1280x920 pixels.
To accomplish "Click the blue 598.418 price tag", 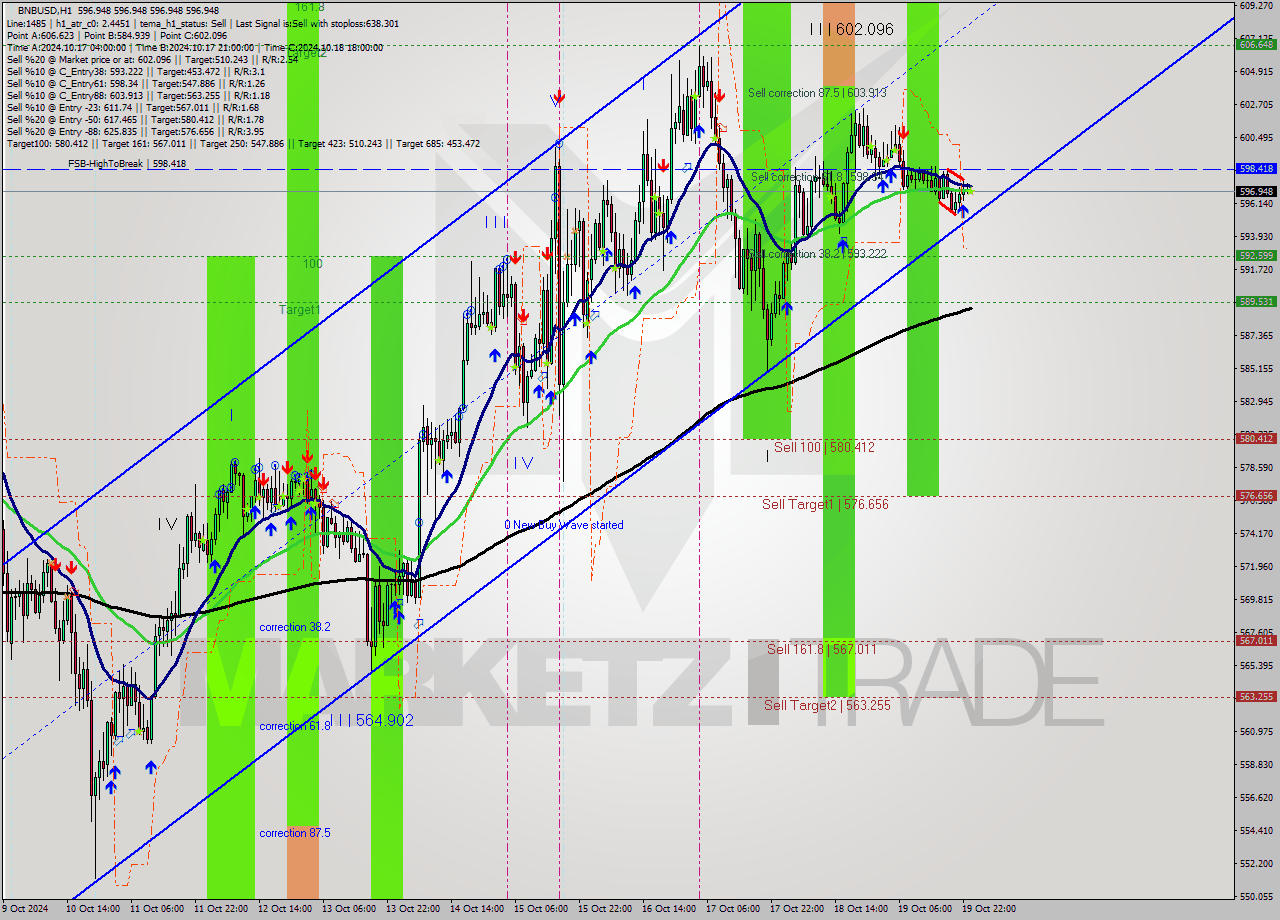I will pos(1256,169).
